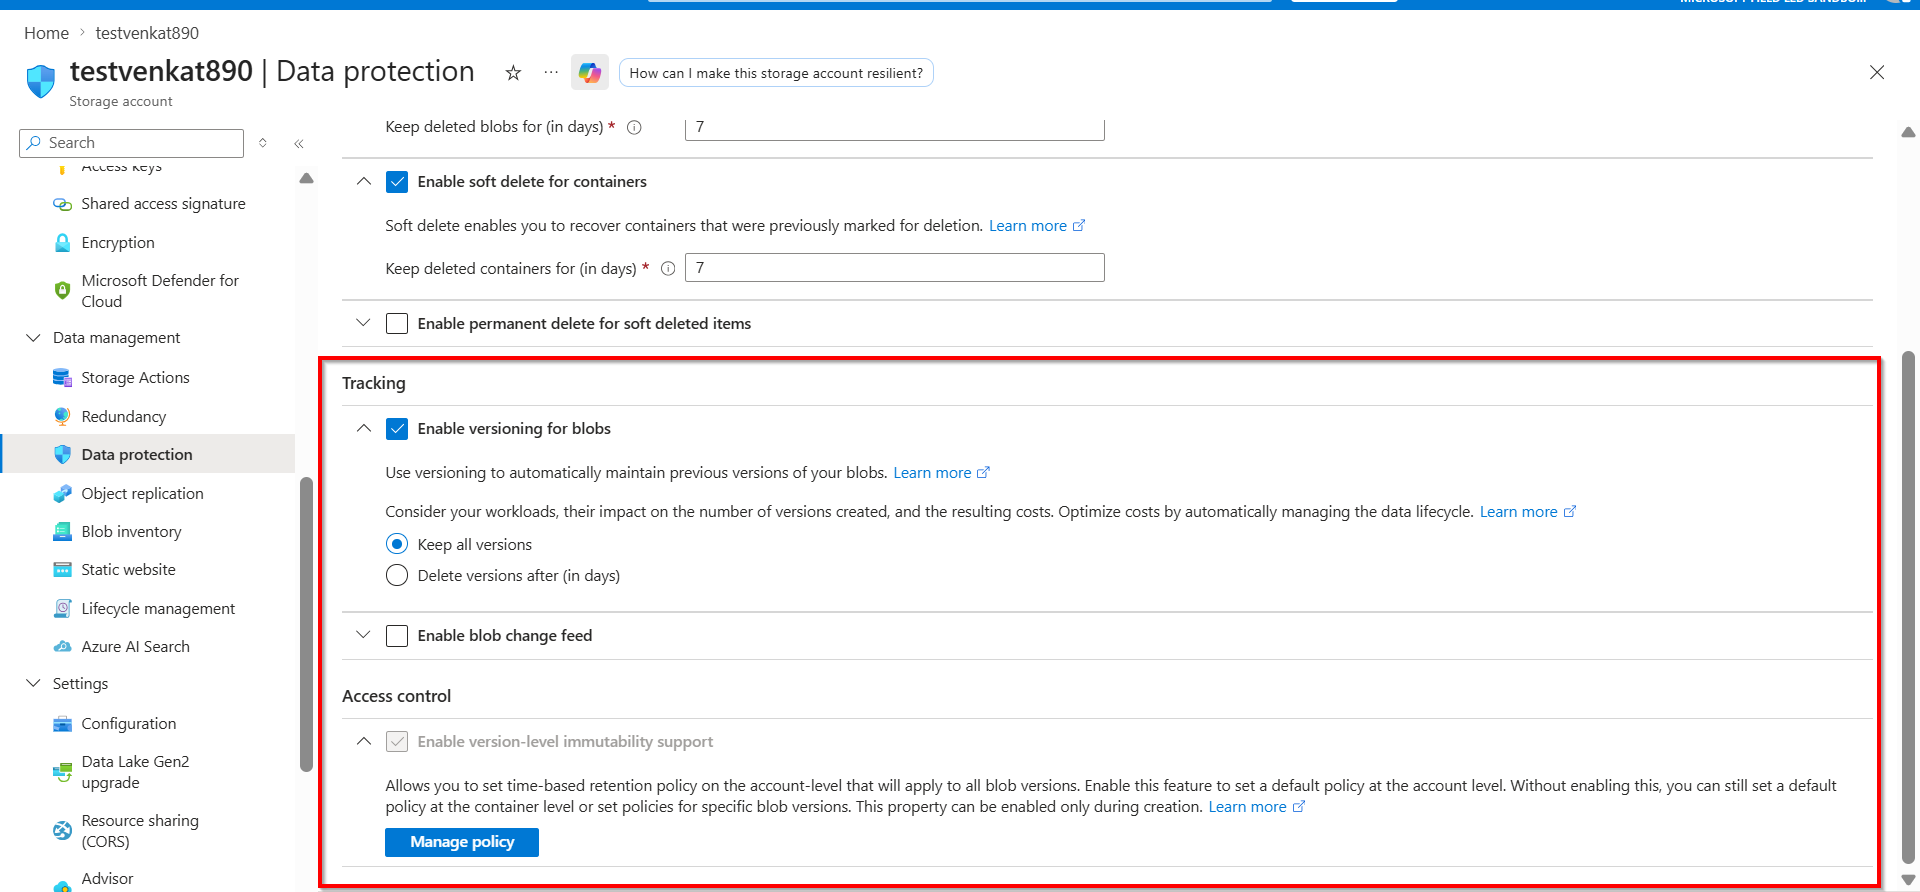This screenshot has height=892, width=1920.
Task: Open Lifecycle management in sidebar
Action: 144,609
